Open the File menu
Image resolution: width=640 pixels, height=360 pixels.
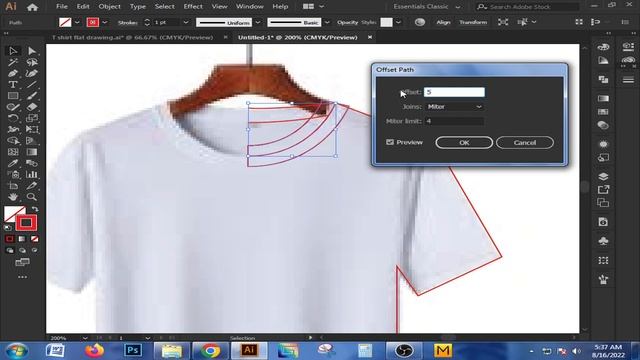62,7
